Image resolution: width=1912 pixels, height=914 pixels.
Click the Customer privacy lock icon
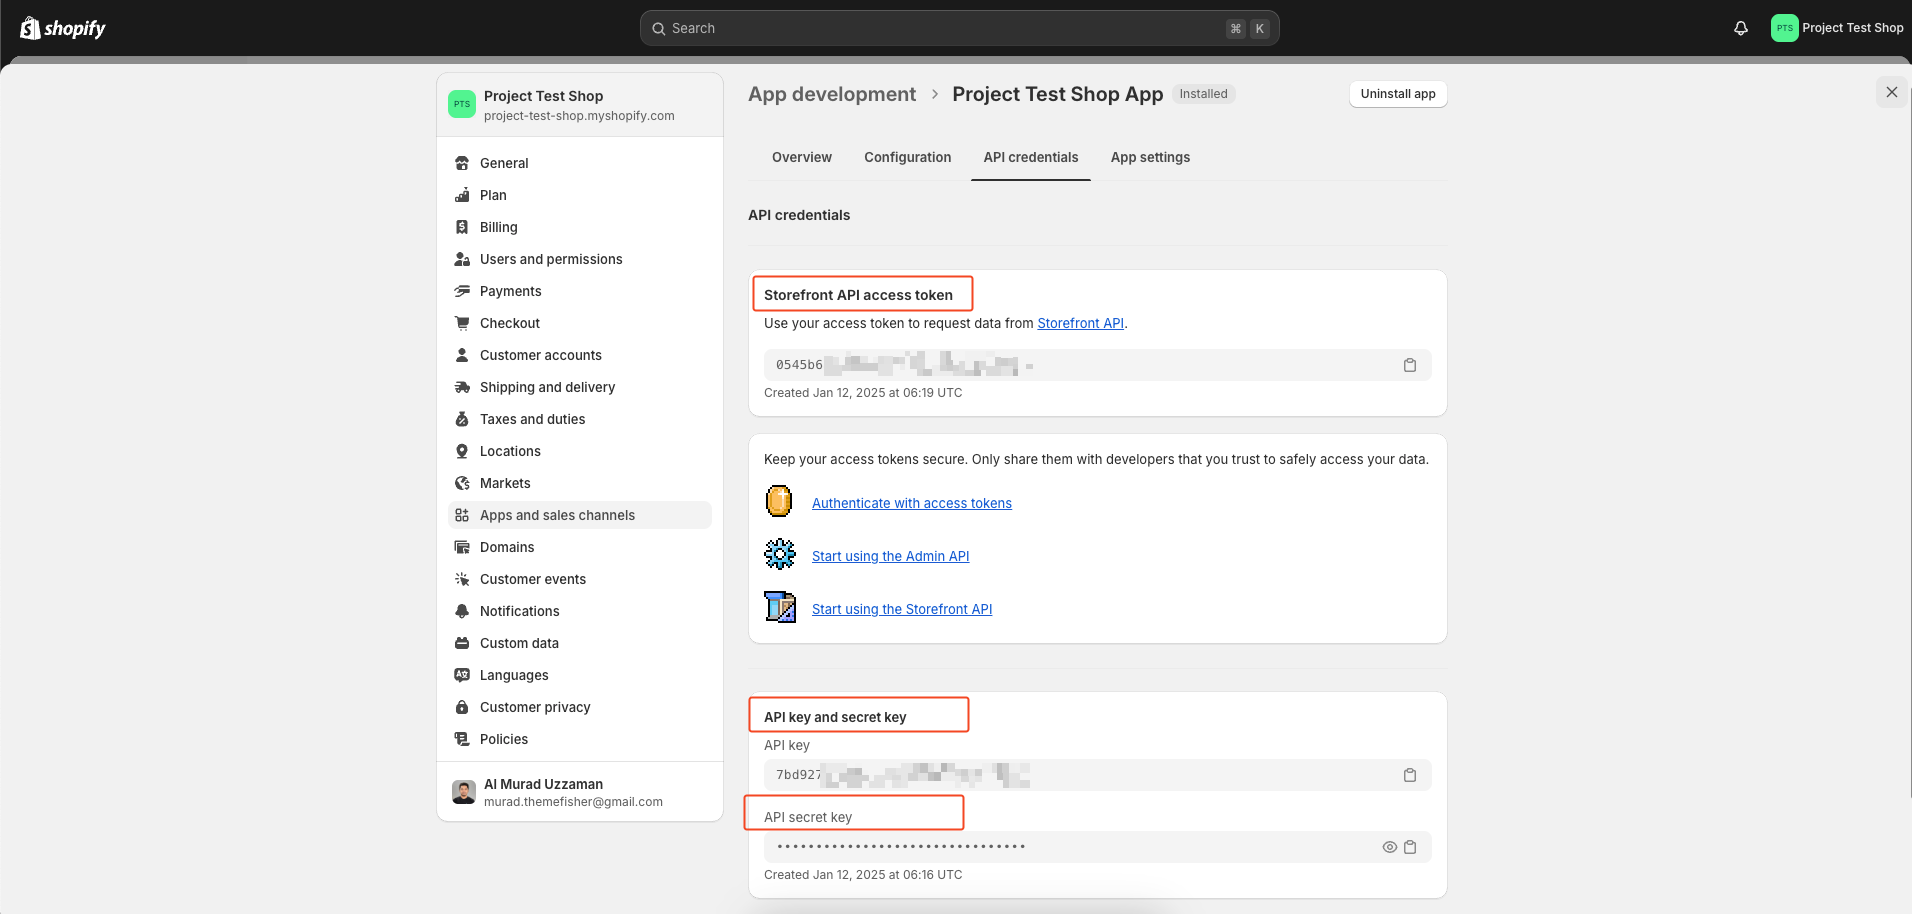click(x=462, y=707)
